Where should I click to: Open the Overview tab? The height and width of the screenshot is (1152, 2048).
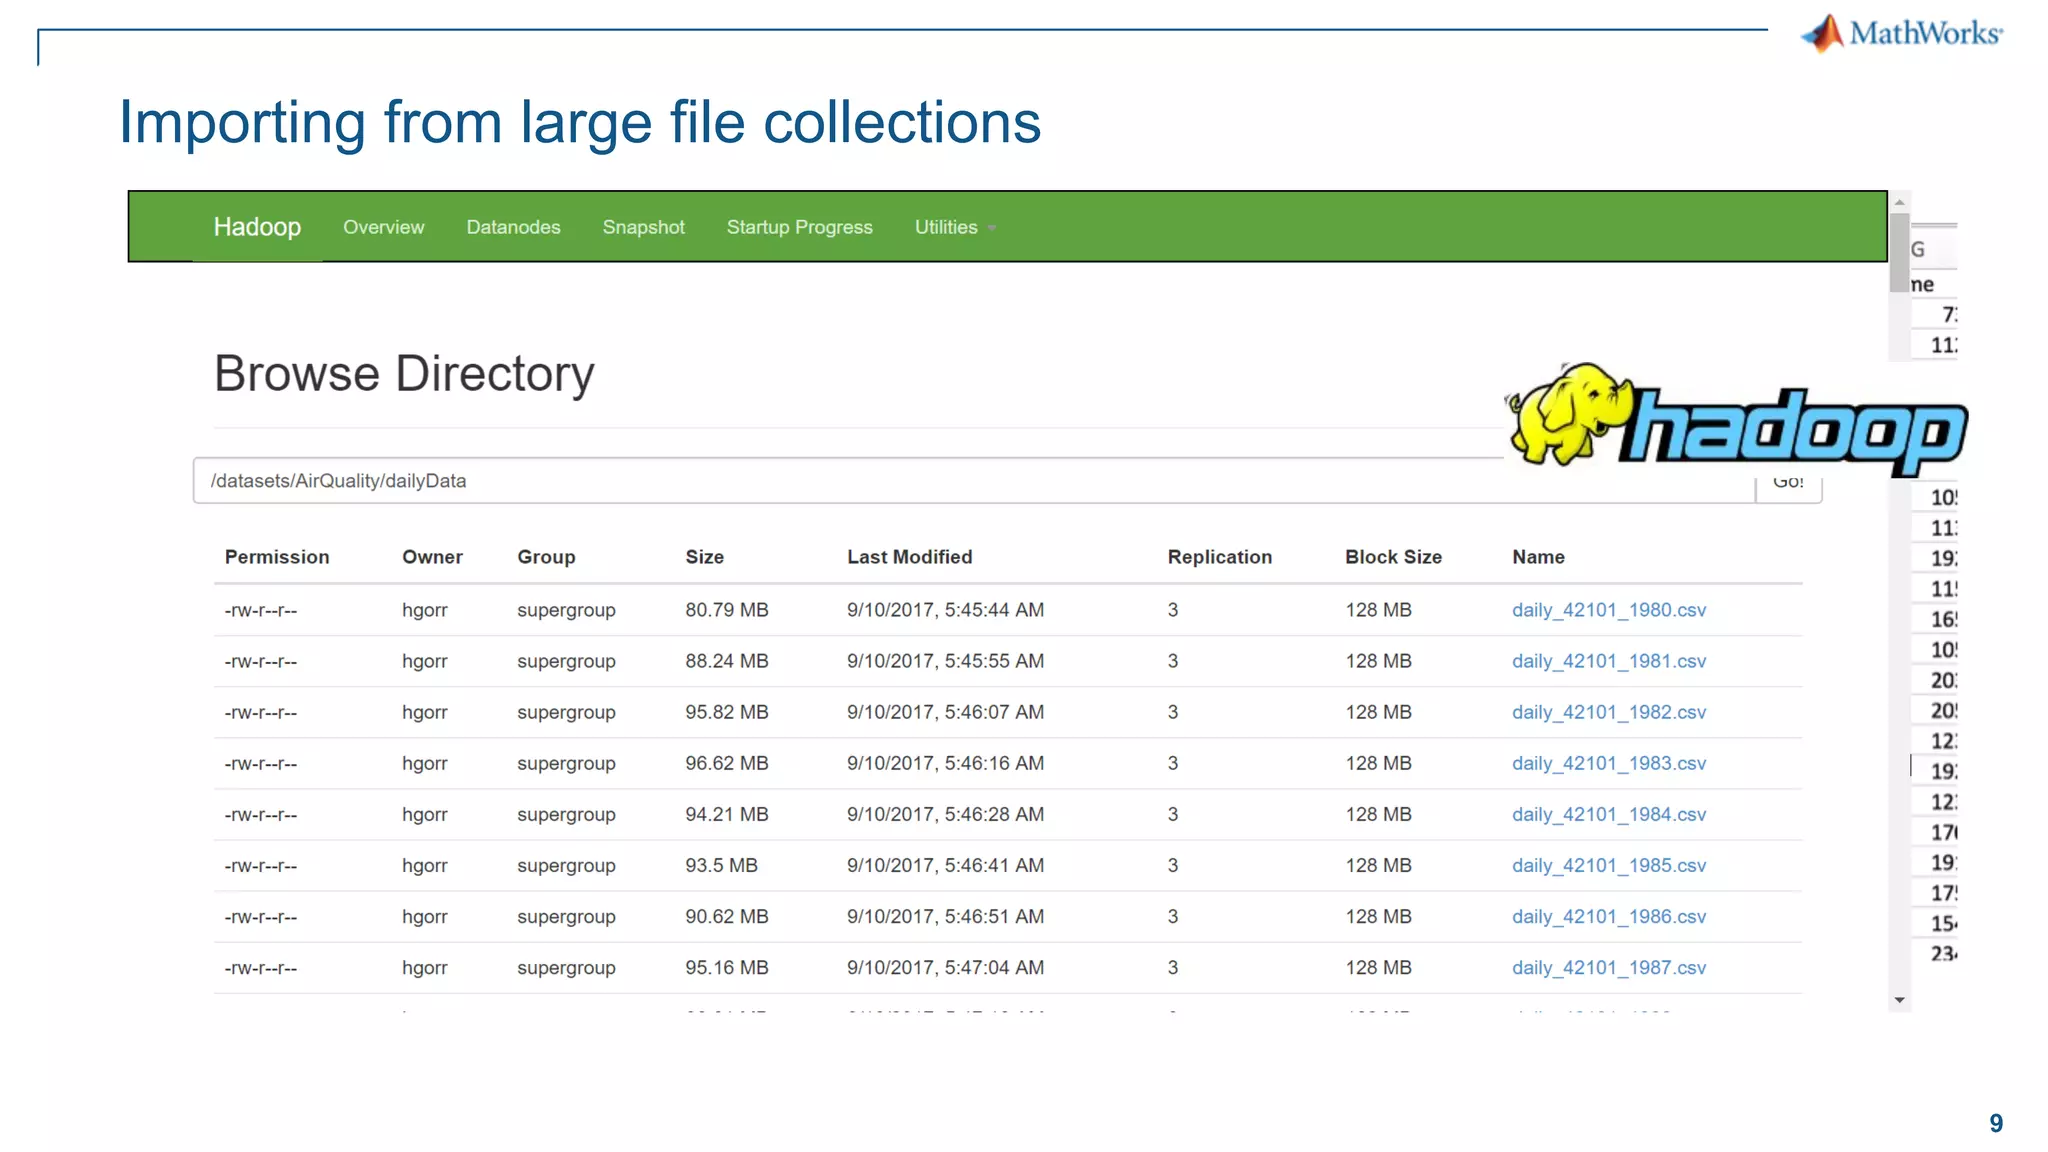click(x=384, y=227)
